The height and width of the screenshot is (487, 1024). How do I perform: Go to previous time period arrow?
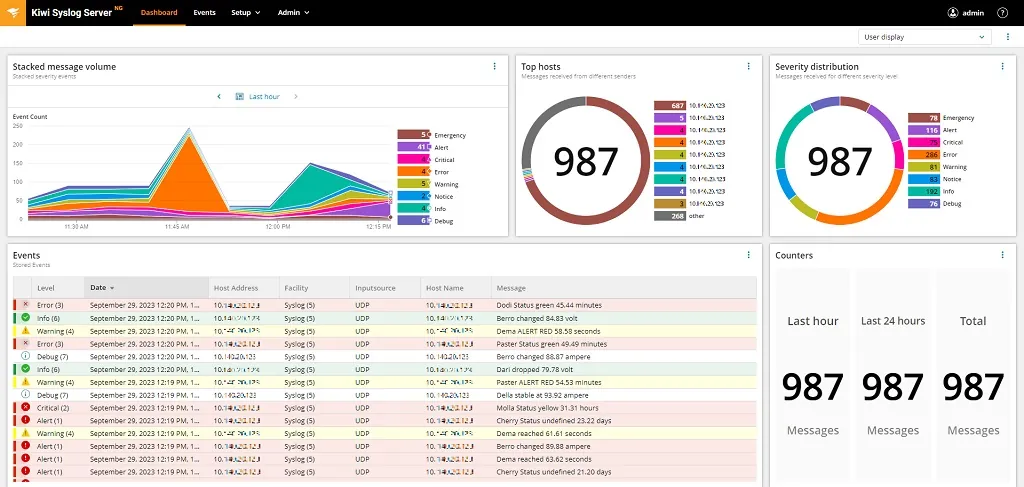coord(219,97)
